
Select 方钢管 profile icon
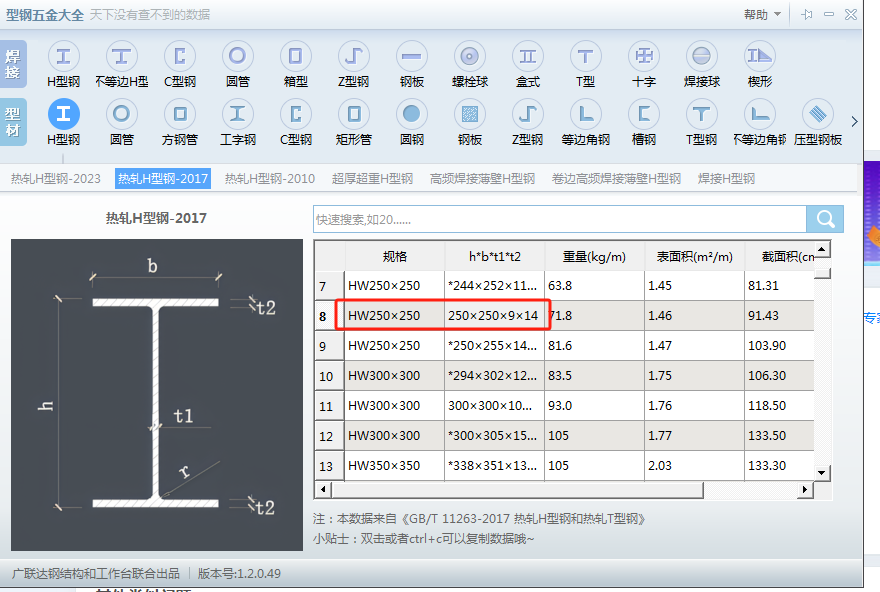coord(180,114)
